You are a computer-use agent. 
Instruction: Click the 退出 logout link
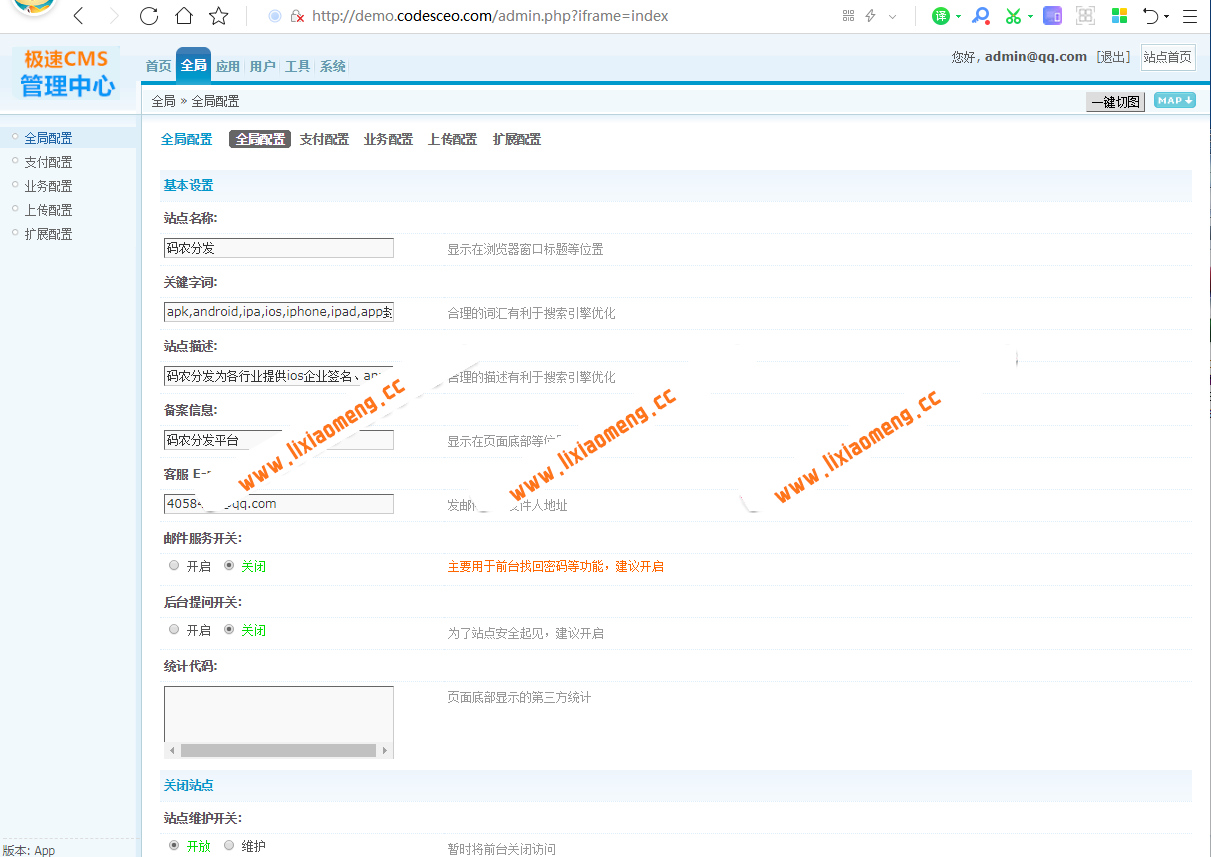[1113, 57]
